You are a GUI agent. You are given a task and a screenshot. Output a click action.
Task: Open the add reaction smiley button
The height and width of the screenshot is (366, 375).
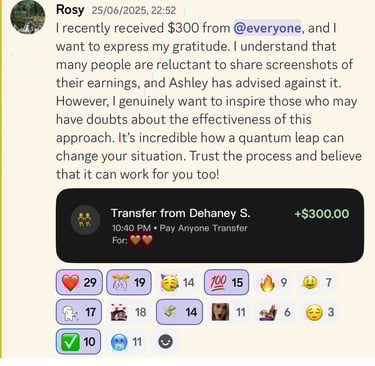(x=166, y=341)
